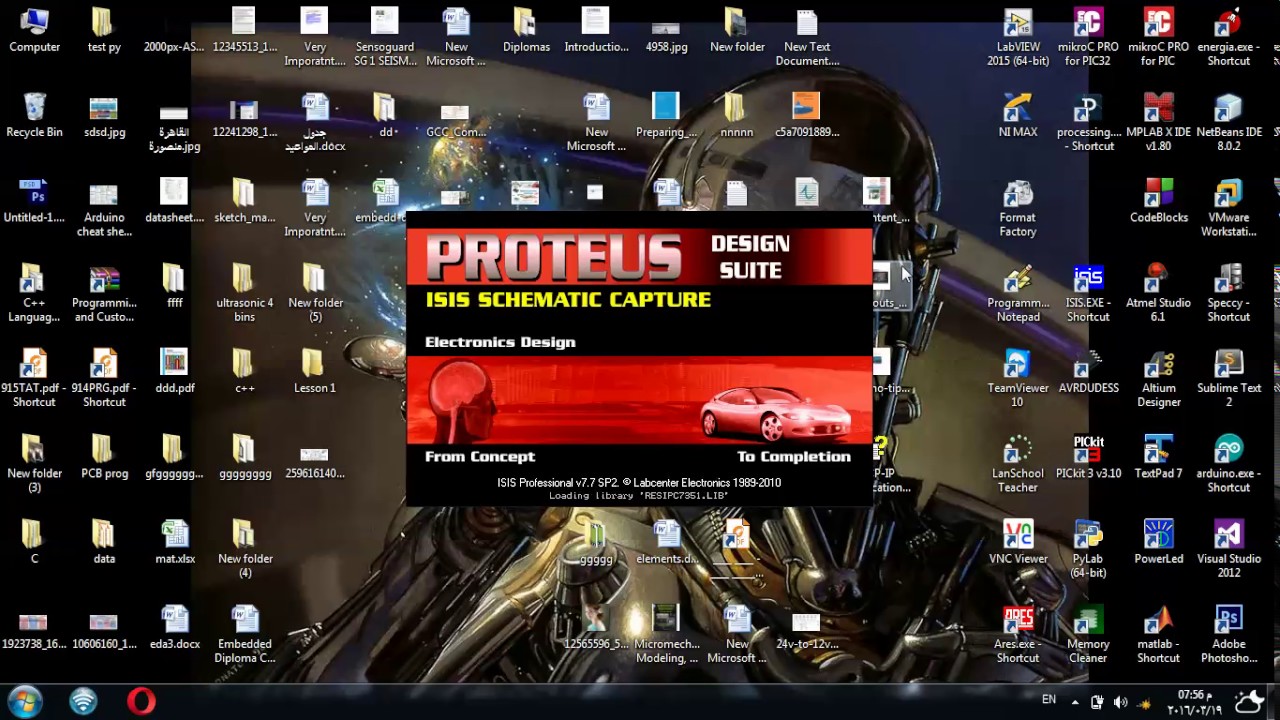The height and width of the screenshot is (720, 1280).
Task: Select the Sublime Text 2 icon
Action: [x=1229, y=379]
